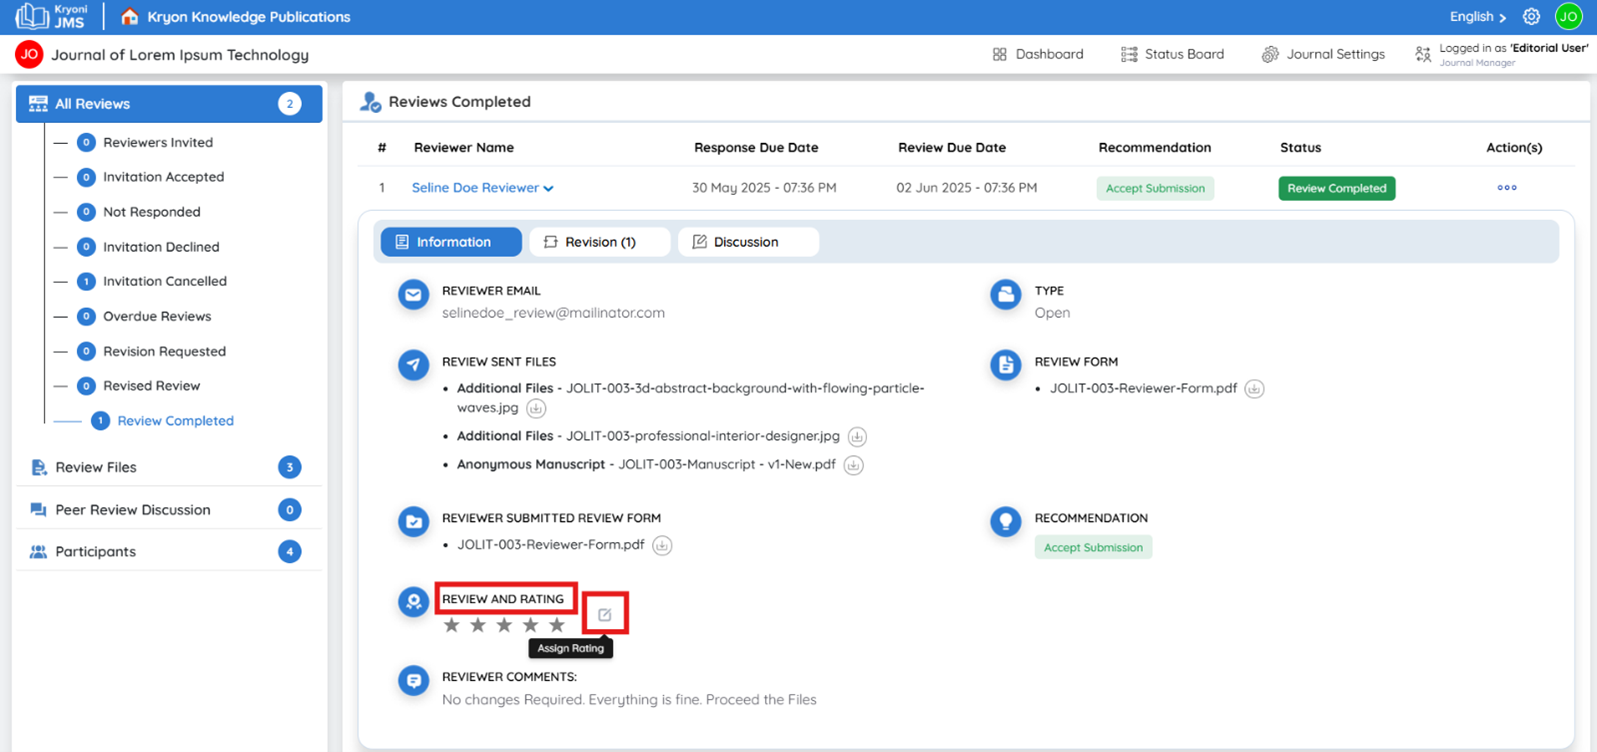
Task: Click the Reviewer Comments speech icon
Action: click(413, 681)
